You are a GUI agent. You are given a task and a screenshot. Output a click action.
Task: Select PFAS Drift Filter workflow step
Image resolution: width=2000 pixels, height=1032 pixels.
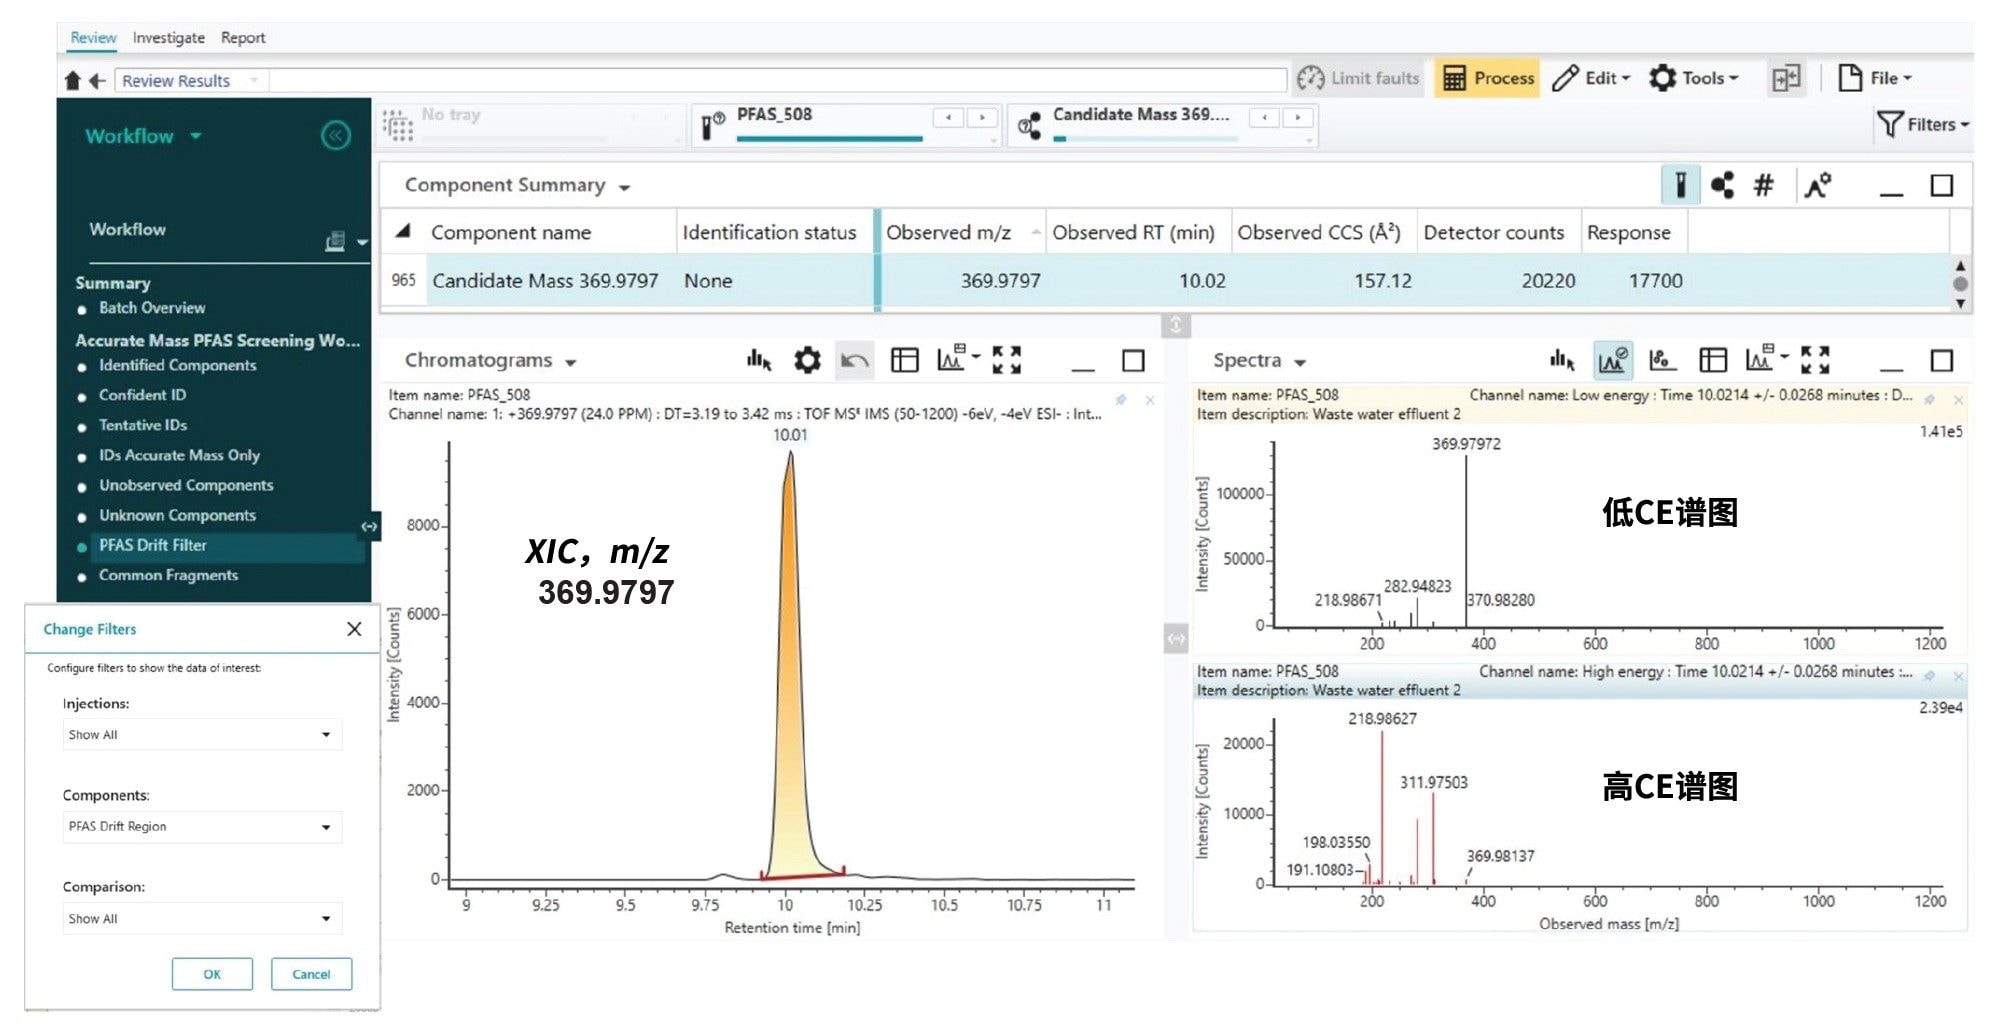point(152,546)
